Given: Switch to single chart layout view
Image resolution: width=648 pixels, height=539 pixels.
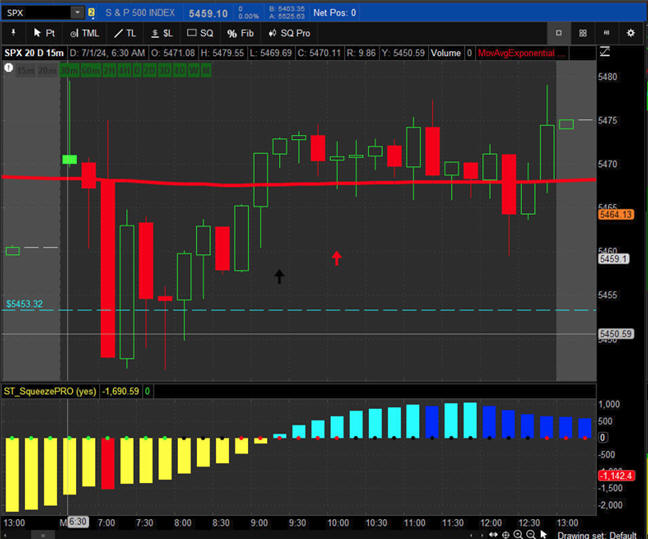Looking at the screenshot, I should 559,33.
